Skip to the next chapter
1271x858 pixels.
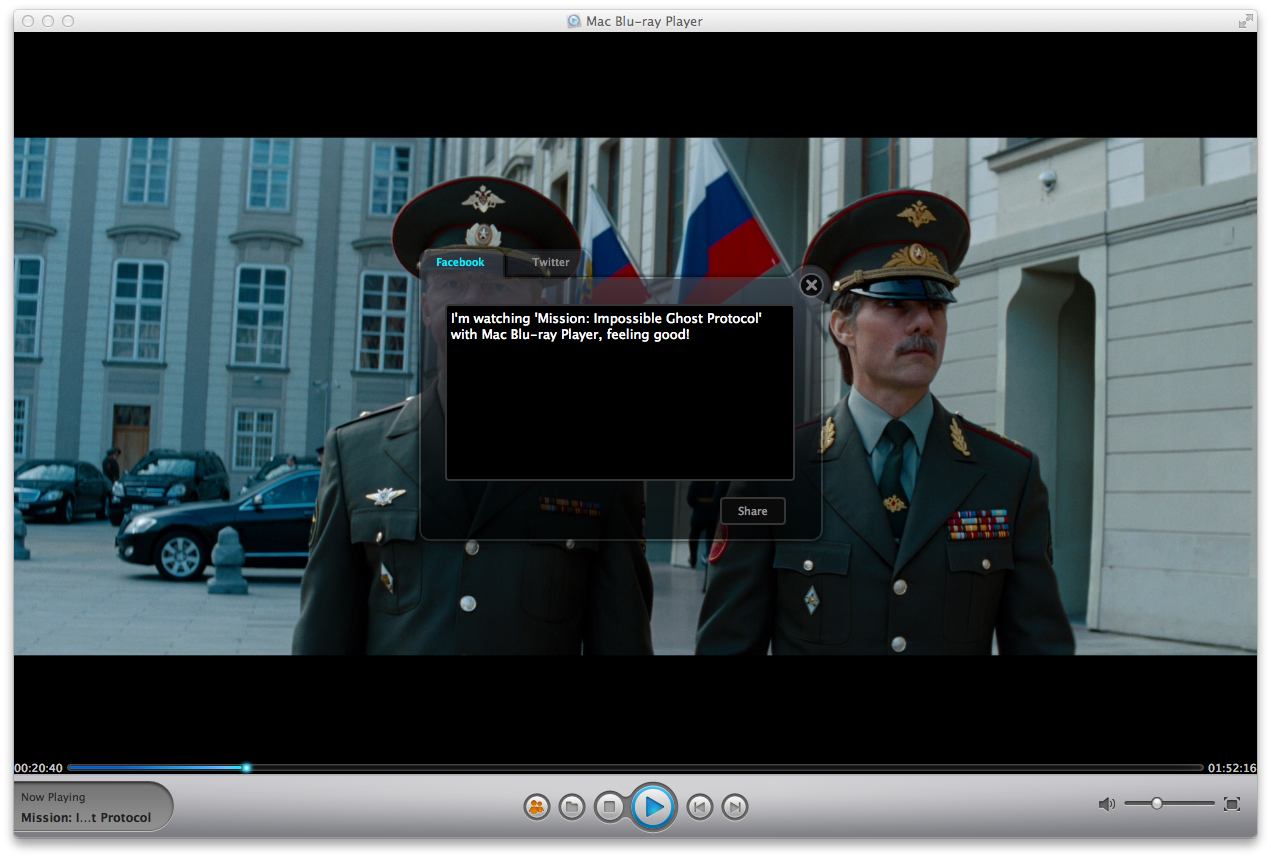pos(735,806)
